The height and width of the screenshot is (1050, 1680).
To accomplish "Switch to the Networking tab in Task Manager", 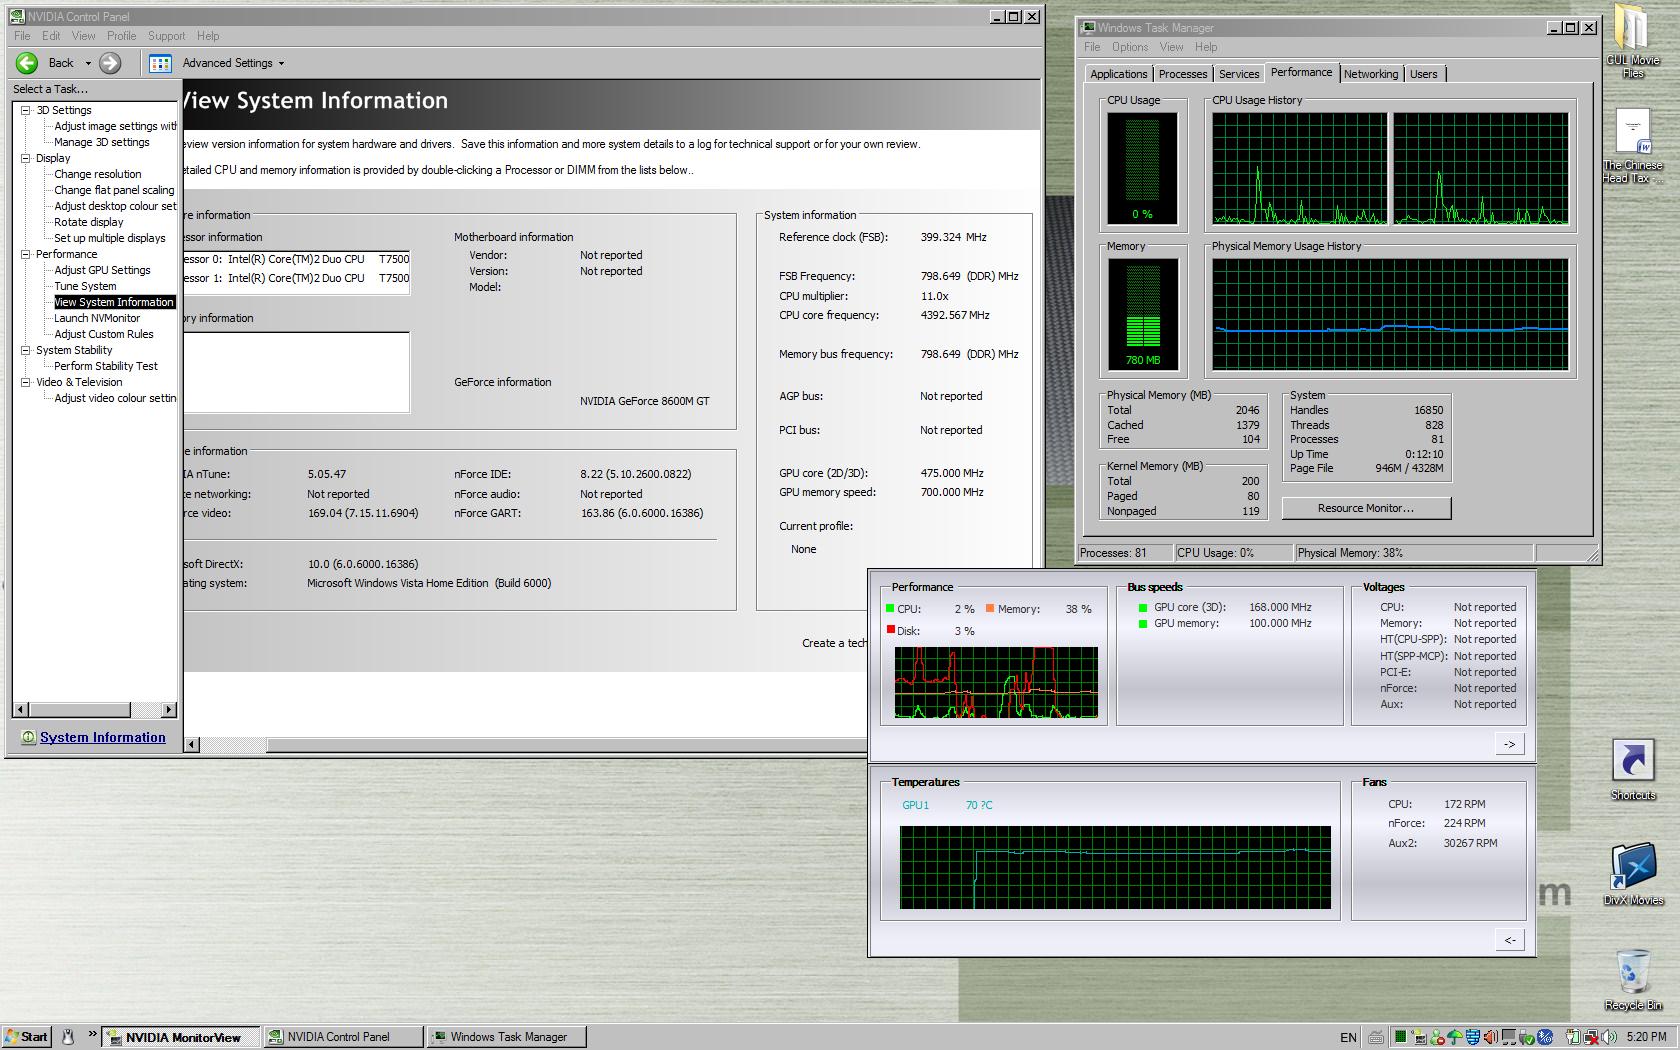I will [x=1371, y=74].
